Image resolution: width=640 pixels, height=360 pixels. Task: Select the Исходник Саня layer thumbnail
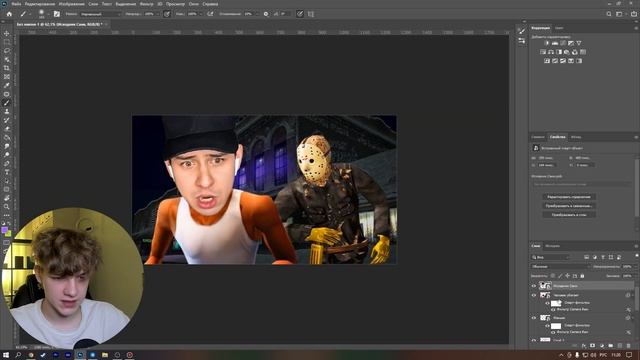[x=545, y=286]
